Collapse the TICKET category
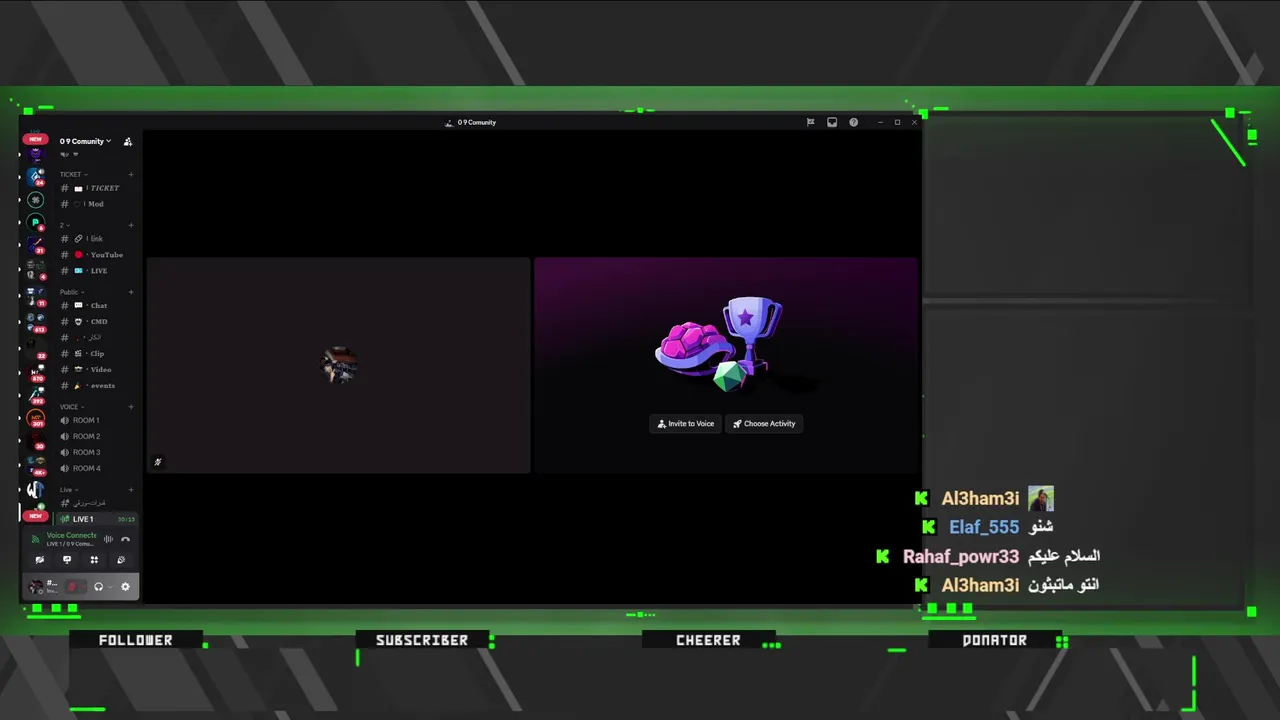The image size is (1280, 720). 73,174
